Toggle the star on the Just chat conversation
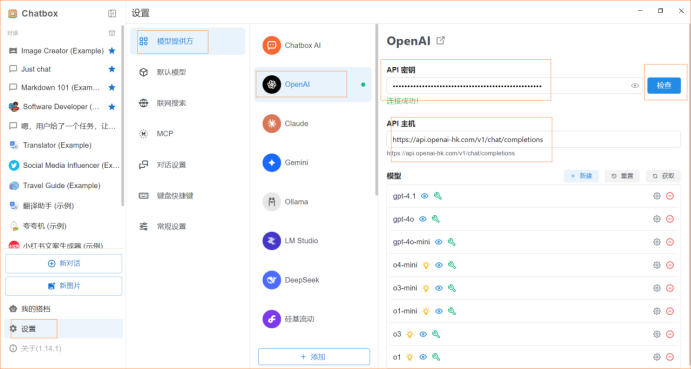The image size is (691, 369). [112, 69]
